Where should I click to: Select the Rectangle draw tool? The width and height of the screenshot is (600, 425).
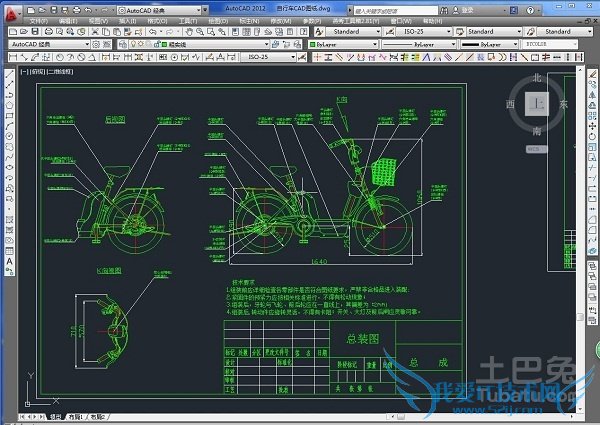10,115
